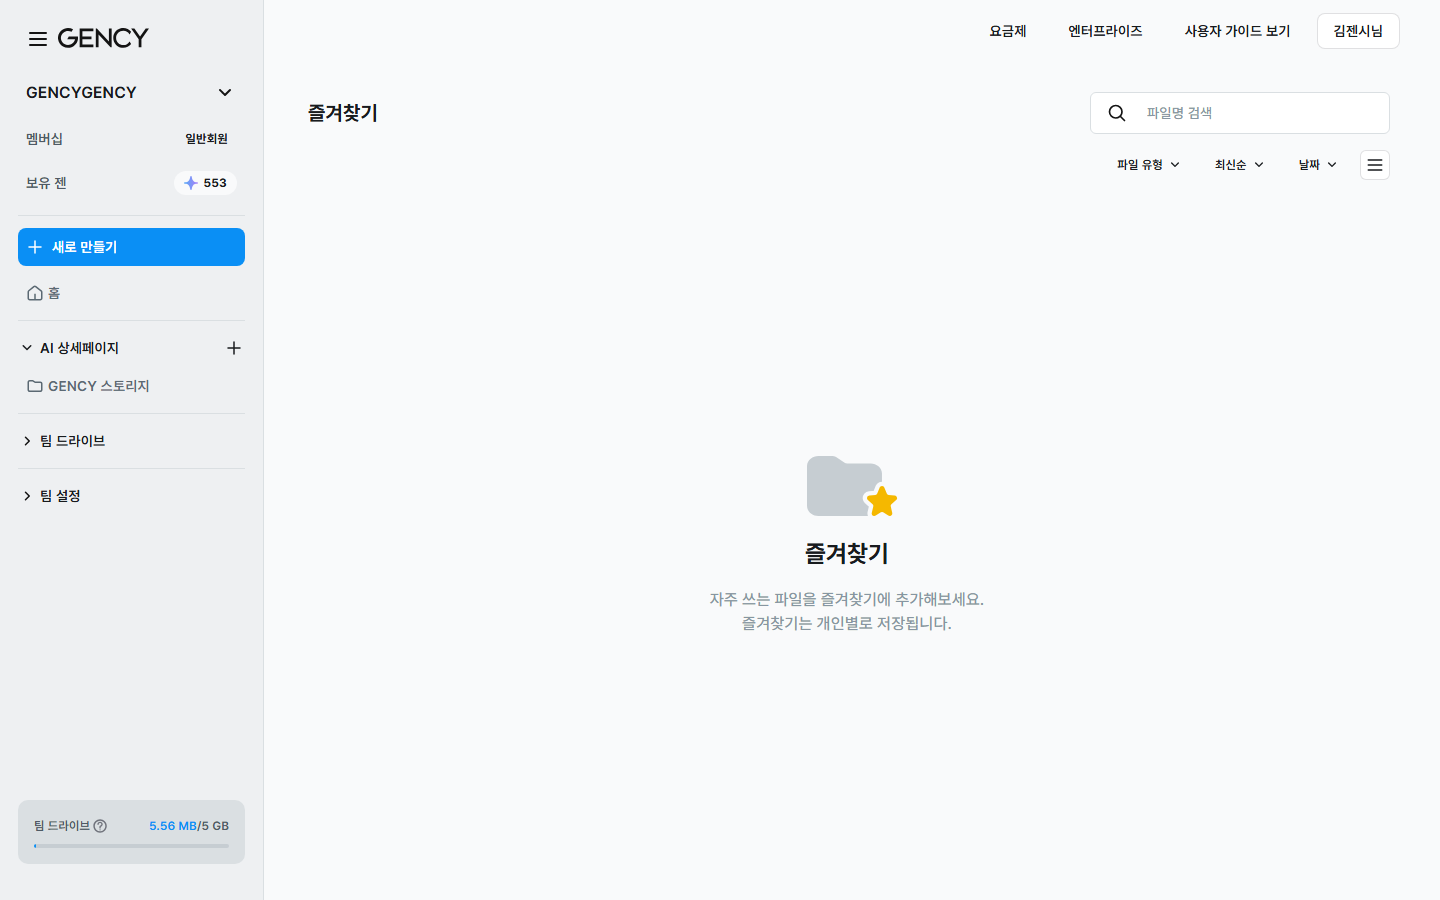This screenshot has height=900, width=1440.
Task: Open 엔터프라이즈 in the top menu
Action: tap(1105, 31)
